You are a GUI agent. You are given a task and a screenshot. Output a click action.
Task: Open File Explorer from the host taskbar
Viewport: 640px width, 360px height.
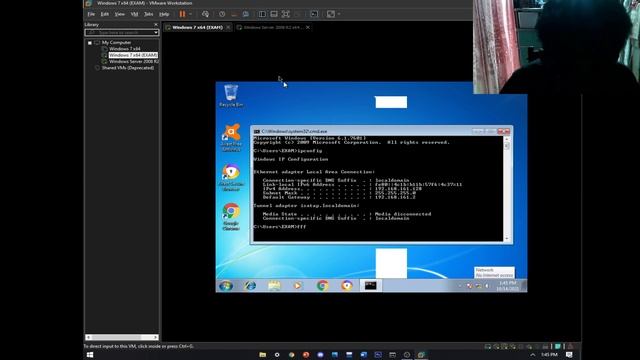pos(262,355)
